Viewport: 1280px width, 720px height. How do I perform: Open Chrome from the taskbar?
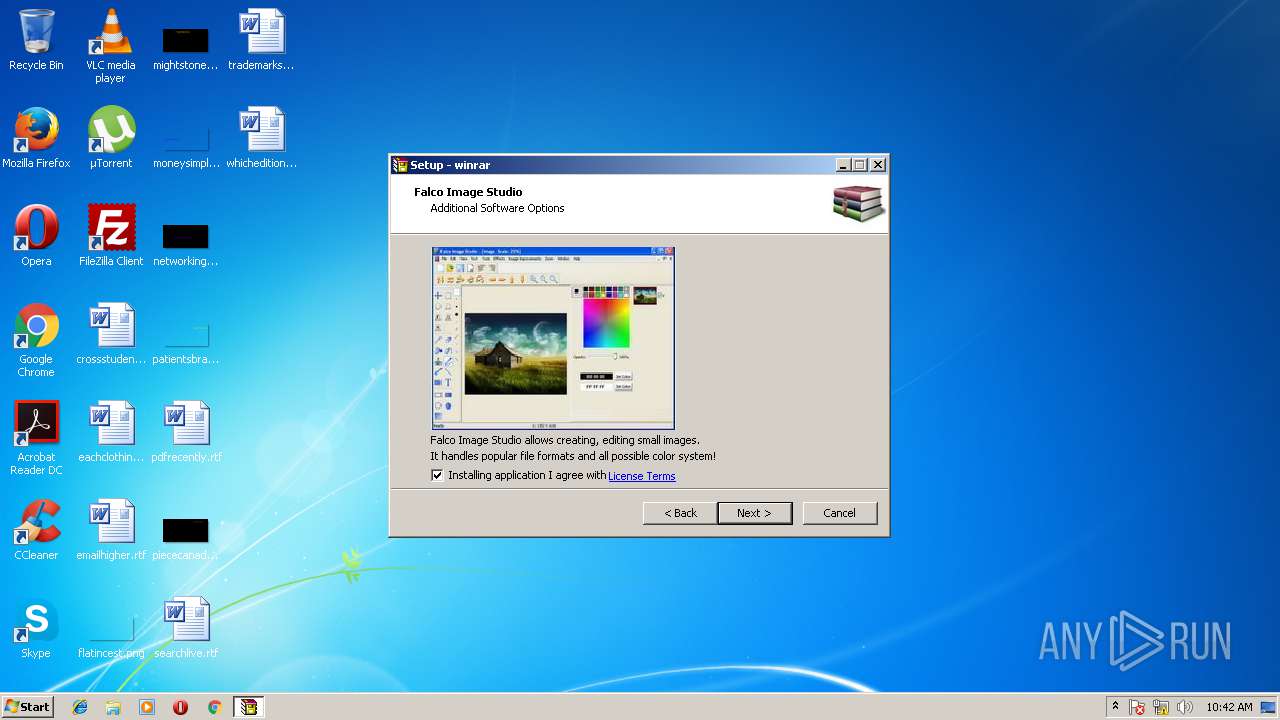click(214, 707)
